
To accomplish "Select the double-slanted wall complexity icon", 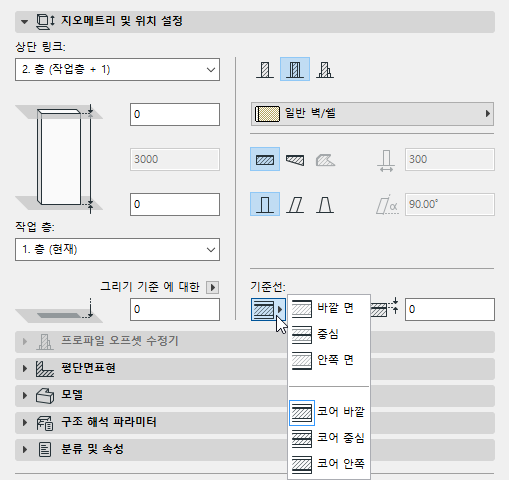I will [x=325, y=204].
